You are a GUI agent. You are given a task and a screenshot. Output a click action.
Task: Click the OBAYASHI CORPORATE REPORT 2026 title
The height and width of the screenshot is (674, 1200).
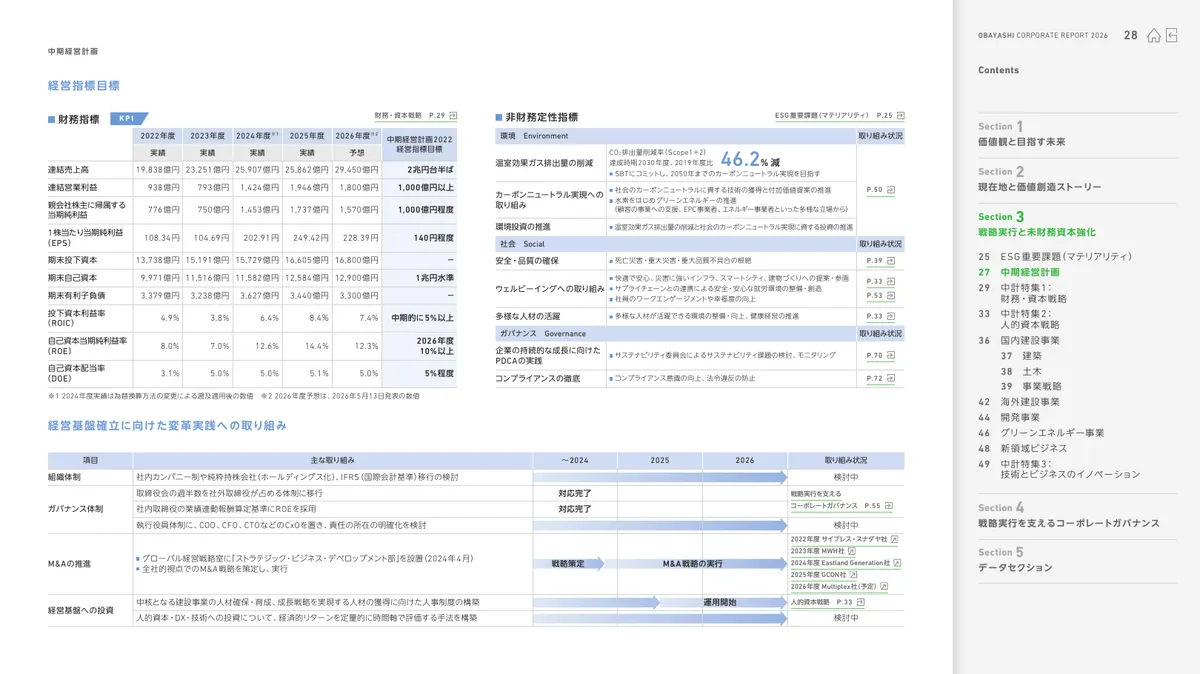point(1043,35)
